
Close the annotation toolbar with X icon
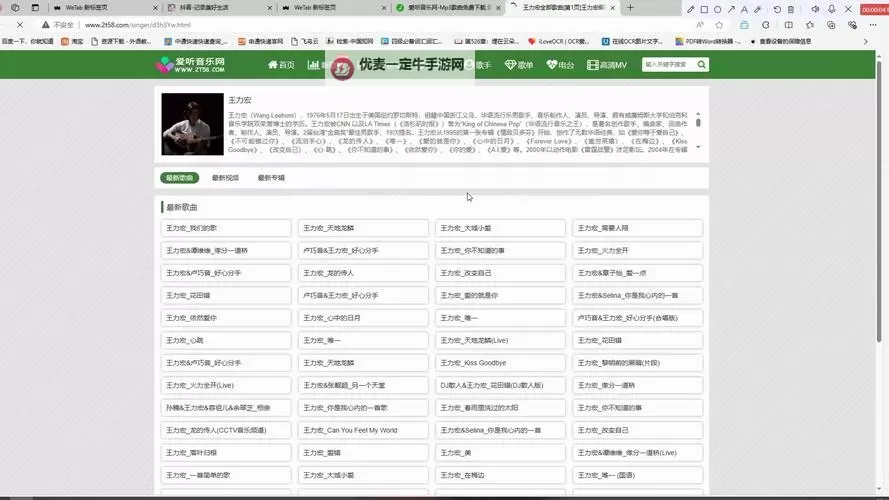click(848, 9)
